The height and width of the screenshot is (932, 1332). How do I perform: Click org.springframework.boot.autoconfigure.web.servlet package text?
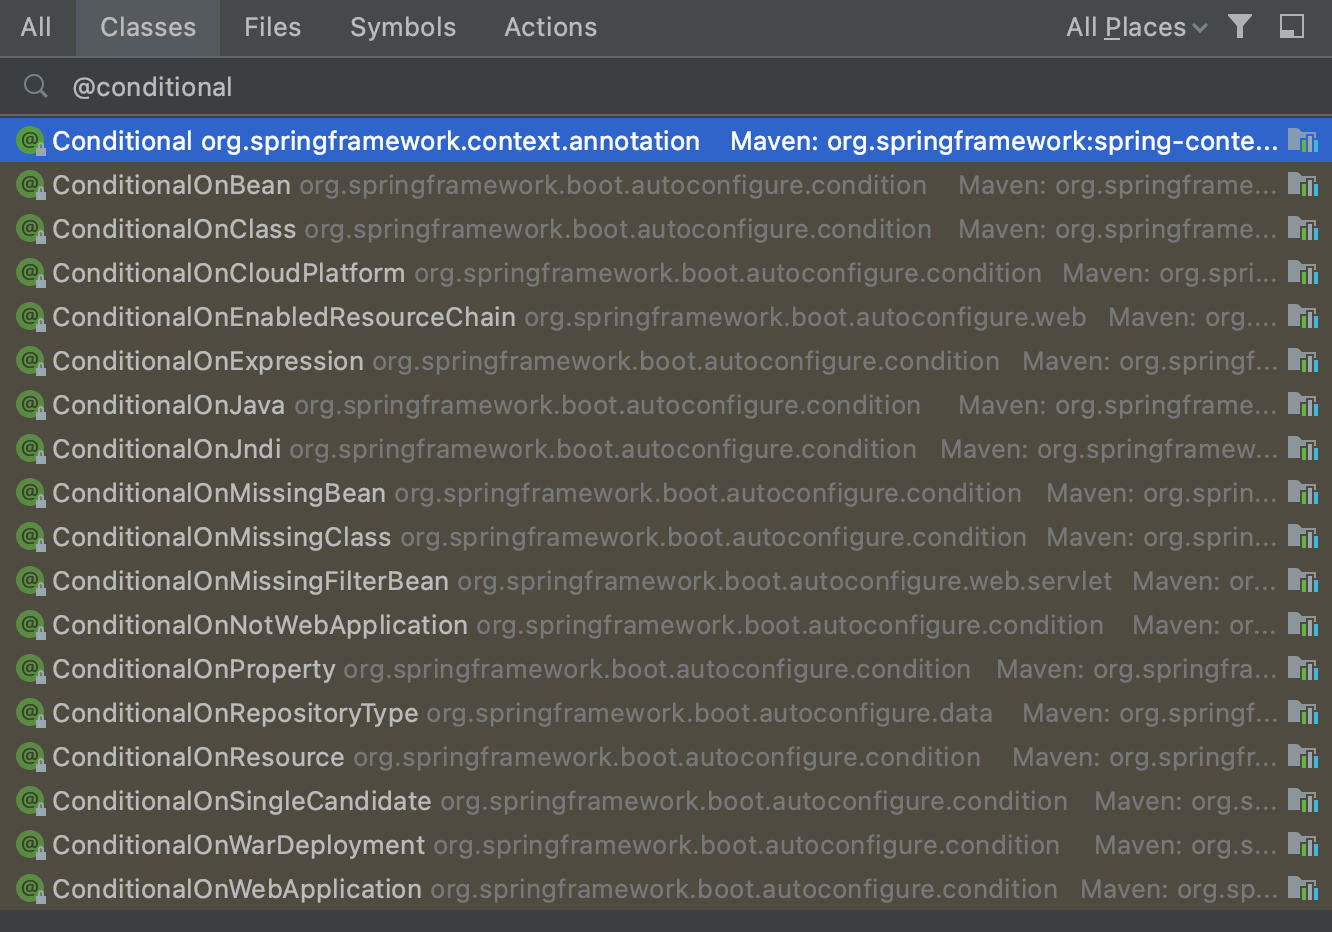click(x=785, y=581)
